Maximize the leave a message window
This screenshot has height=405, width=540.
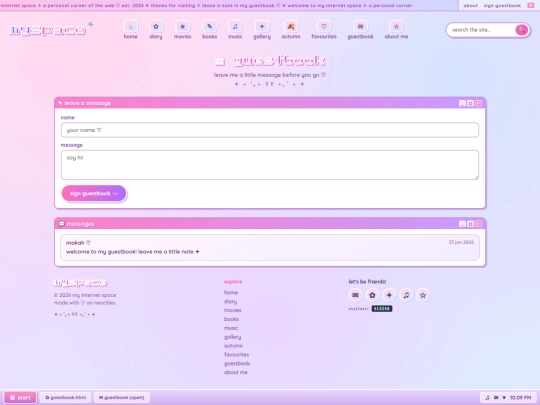[470, 103]
